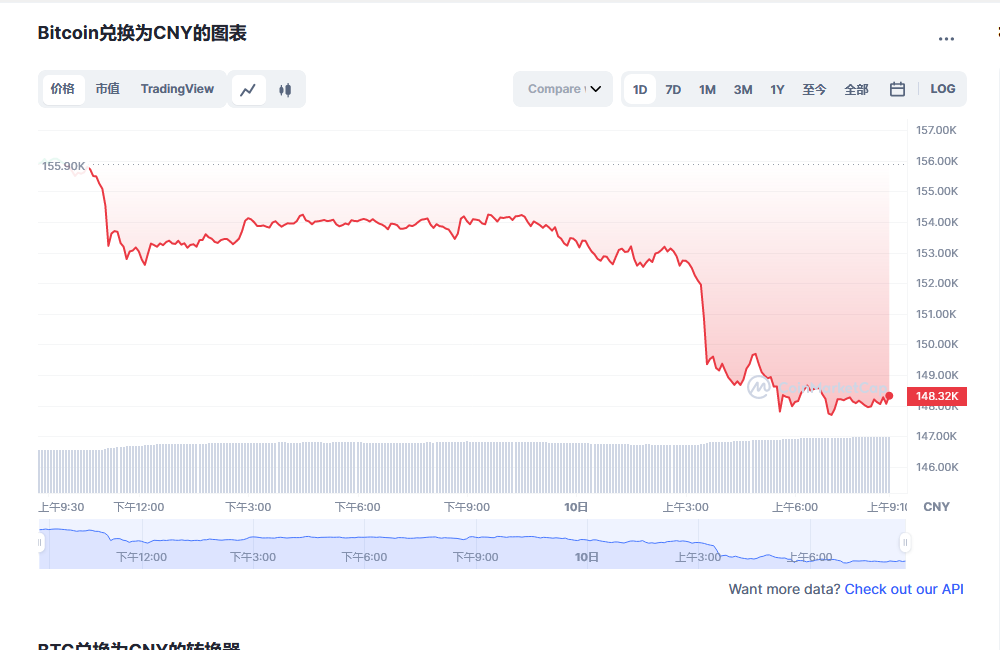Toggle LOG scale on the chart
Viewport: 1000px width, 650px height.
point(943,89)
